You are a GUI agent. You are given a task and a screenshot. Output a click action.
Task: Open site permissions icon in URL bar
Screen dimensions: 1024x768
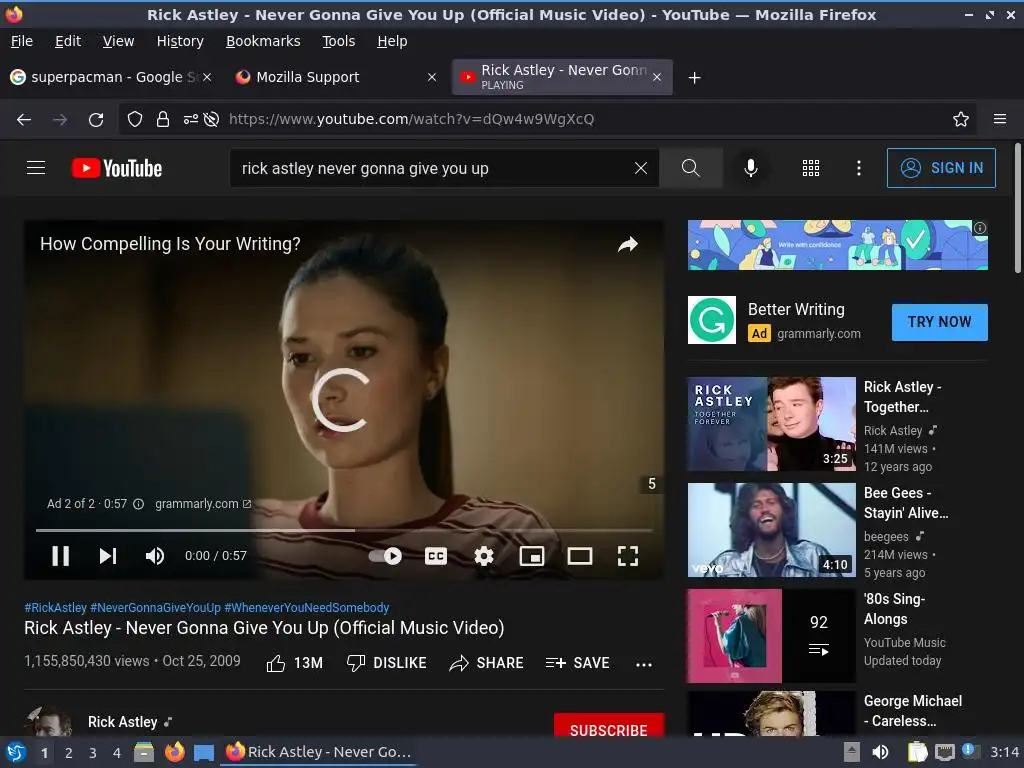tap(191, 119)
